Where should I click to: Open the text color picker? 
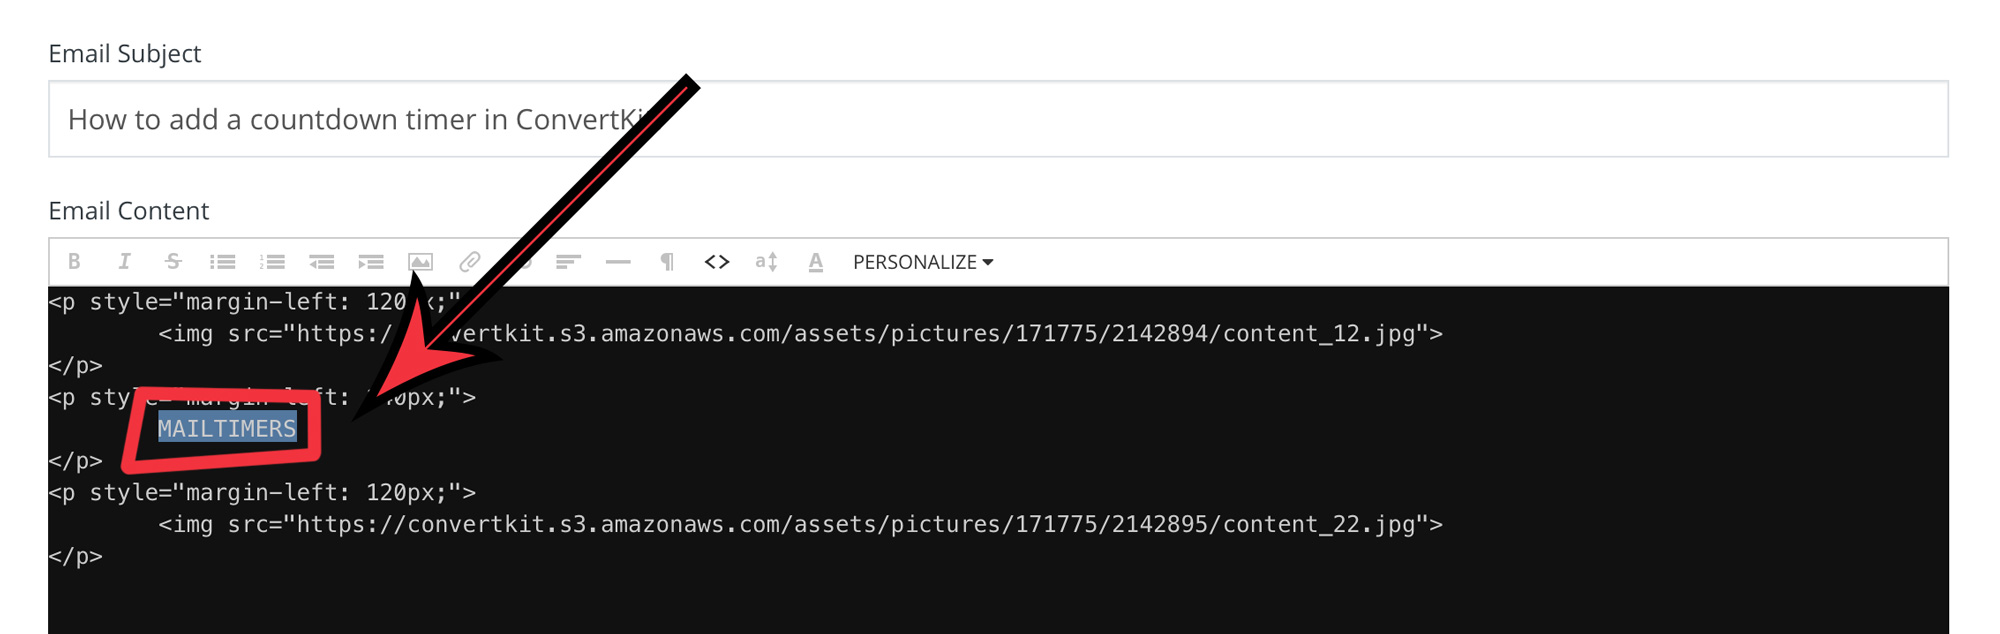click(816, 262)
